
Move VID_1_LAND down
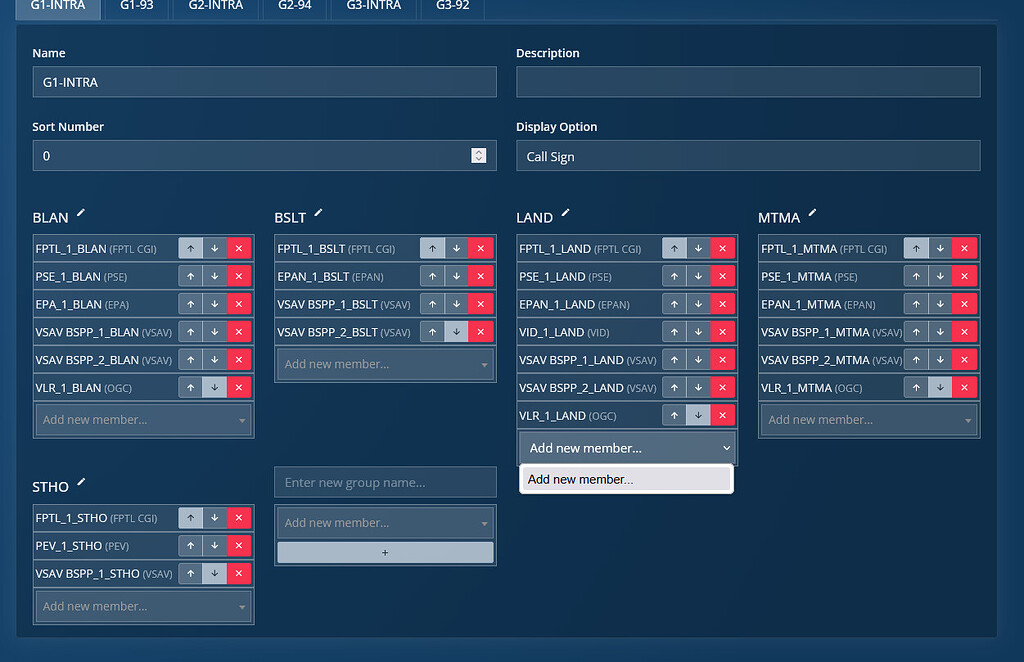(698, 332)
